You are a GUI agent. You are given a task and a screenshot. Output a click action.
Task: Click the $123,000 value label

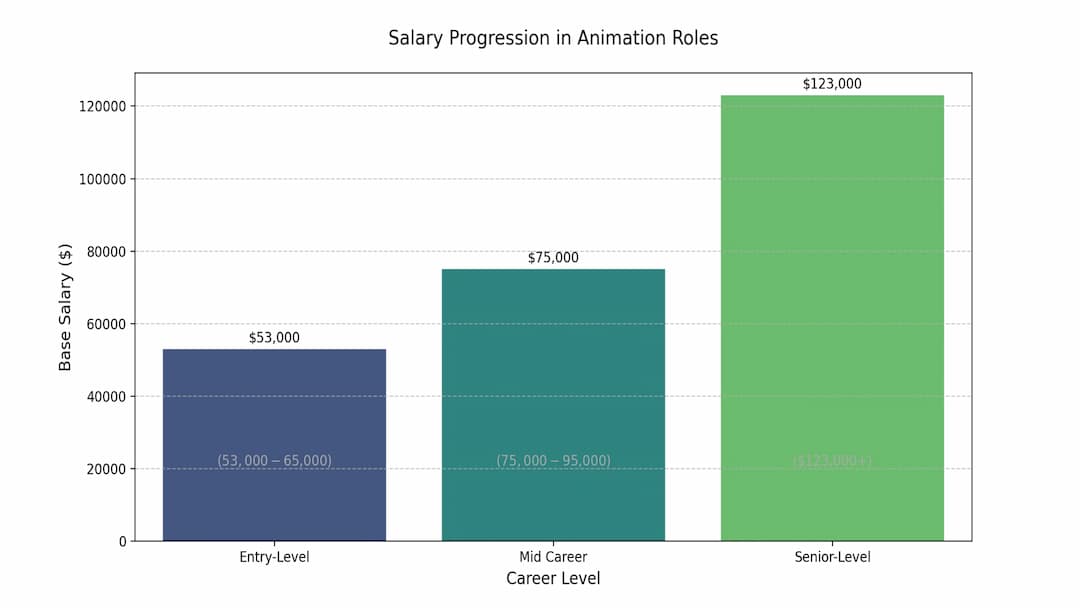coord(832,84)
